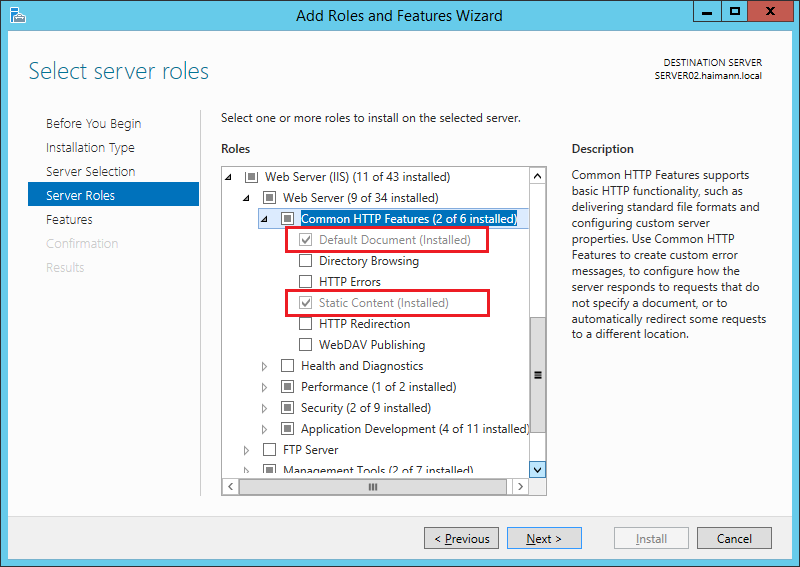This screenshot has width=800, height=567.
Task: Select the Security (2 of 9 installed) row
Action: coord(366,408)
